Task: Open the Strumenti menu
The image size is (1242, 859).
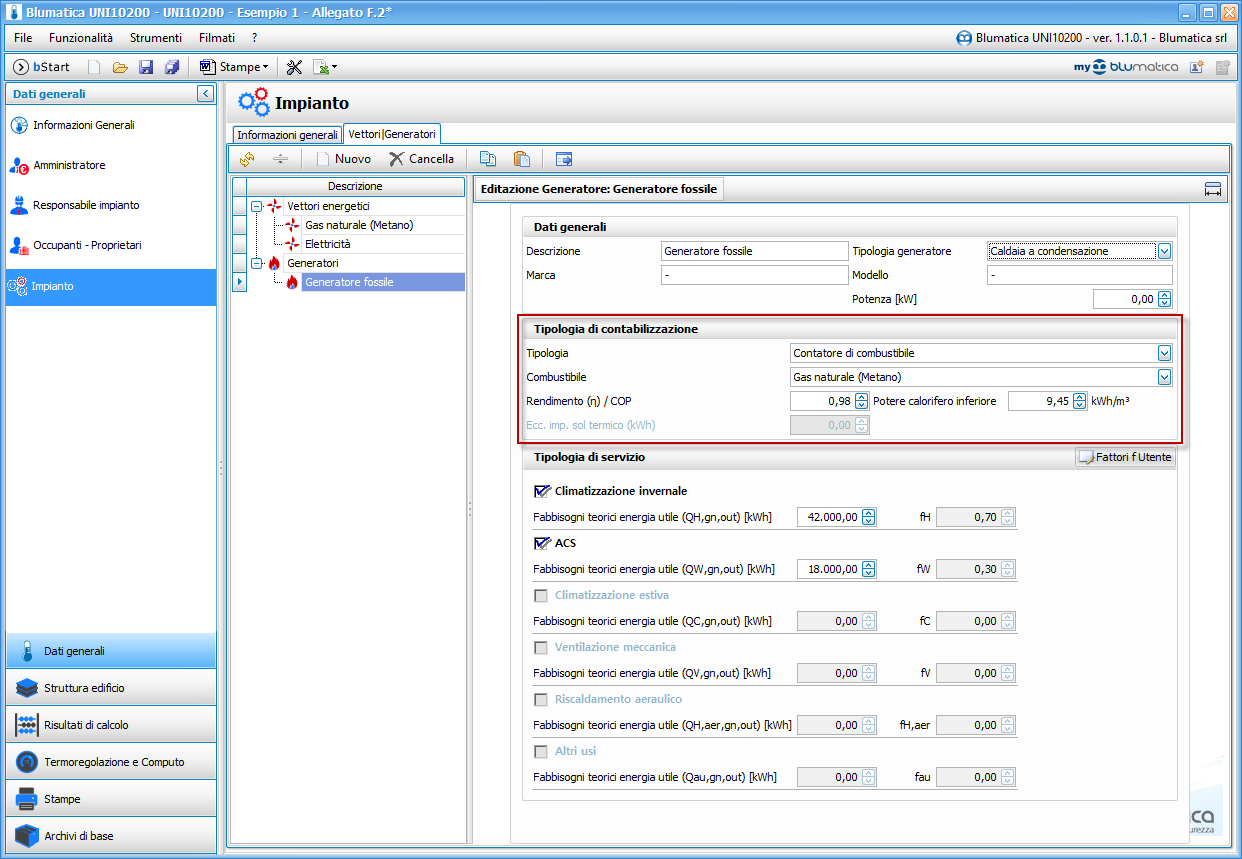Action: pyautogui.click(x=156, y=38)
